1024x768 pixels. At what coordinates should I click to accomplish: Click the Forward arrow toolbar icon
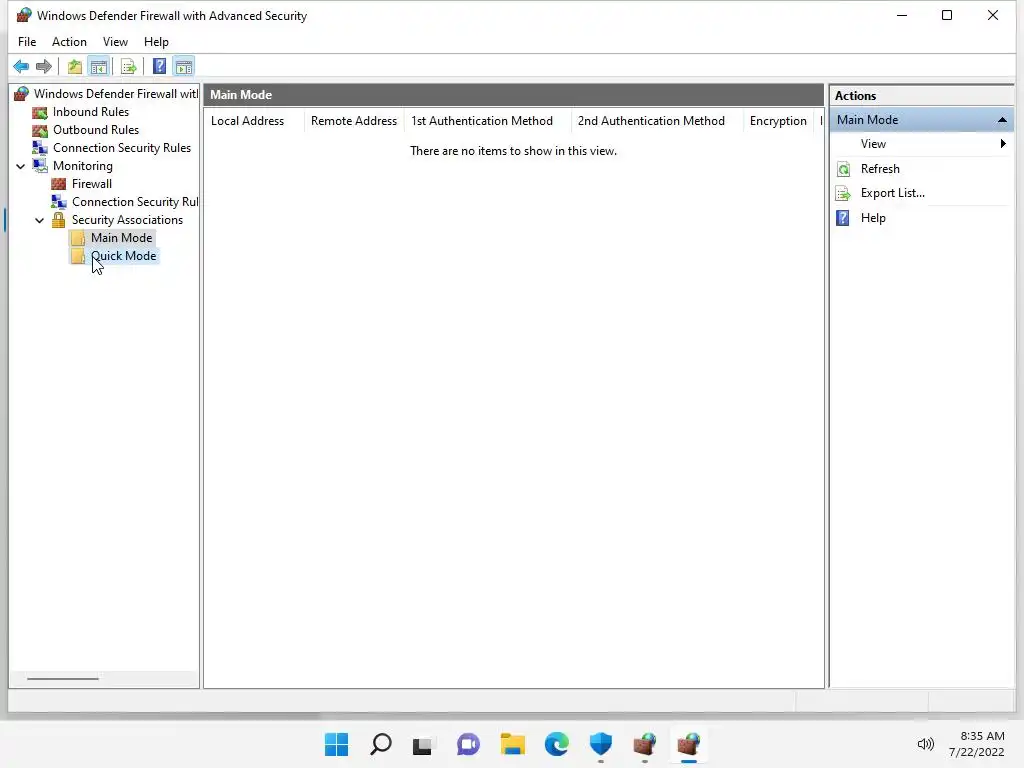pos(44,67)
